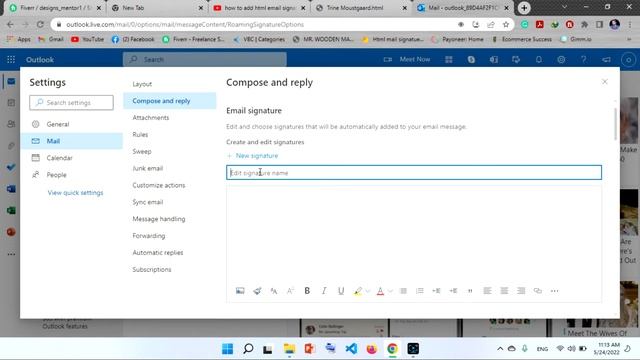The width and height of the screenshot is (640, 360).
Task: Click the Edit signature name field
Action: tap(414, 173)
